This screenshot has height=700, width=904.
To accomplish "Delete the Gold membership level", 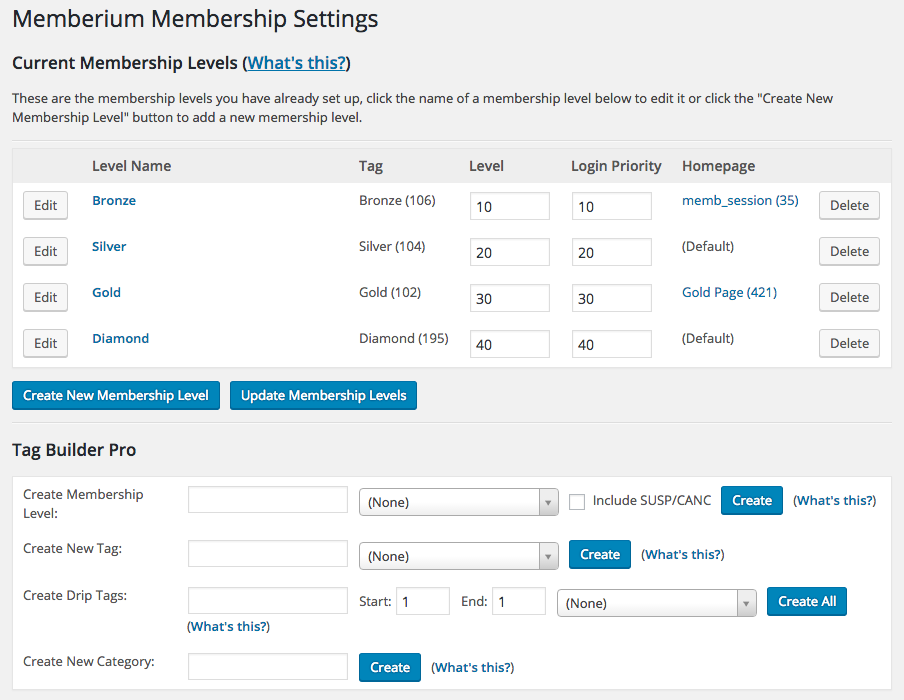I will 849,298.
